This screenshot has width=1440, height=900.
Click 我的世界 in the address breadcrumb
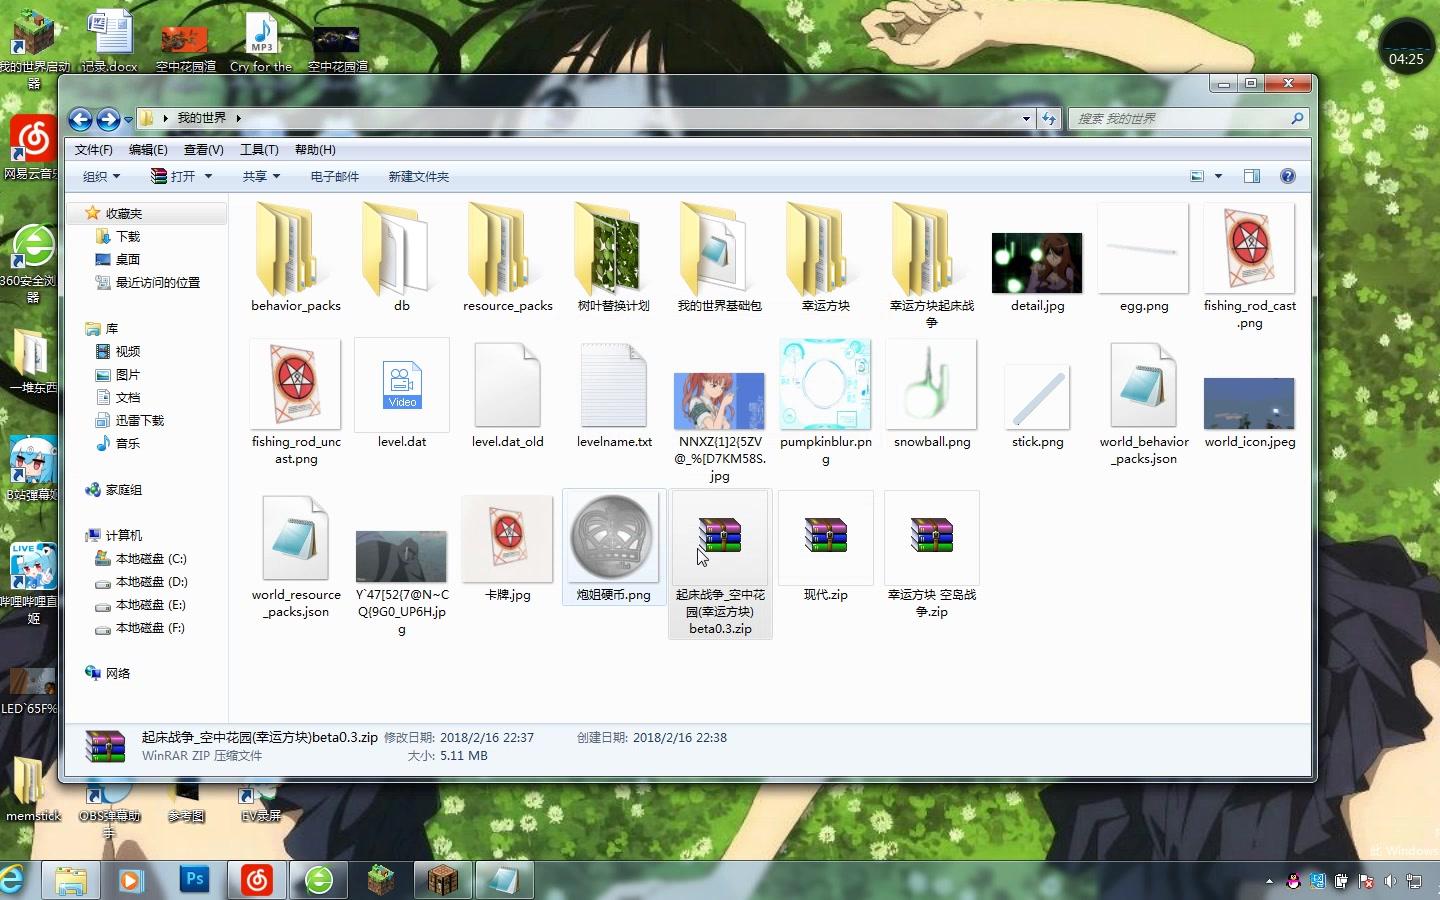click(202, 118)
